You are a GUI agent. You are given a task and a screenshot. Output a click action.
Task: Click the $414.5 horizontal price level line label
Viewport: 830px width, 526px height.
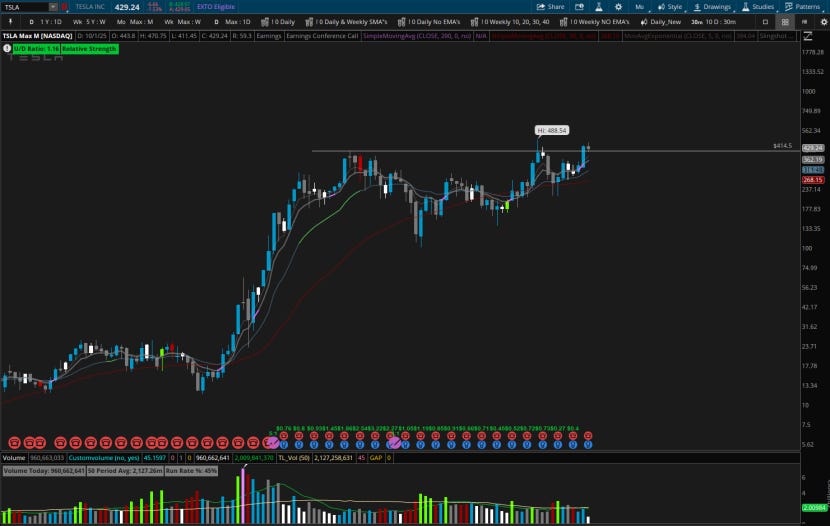782,146
